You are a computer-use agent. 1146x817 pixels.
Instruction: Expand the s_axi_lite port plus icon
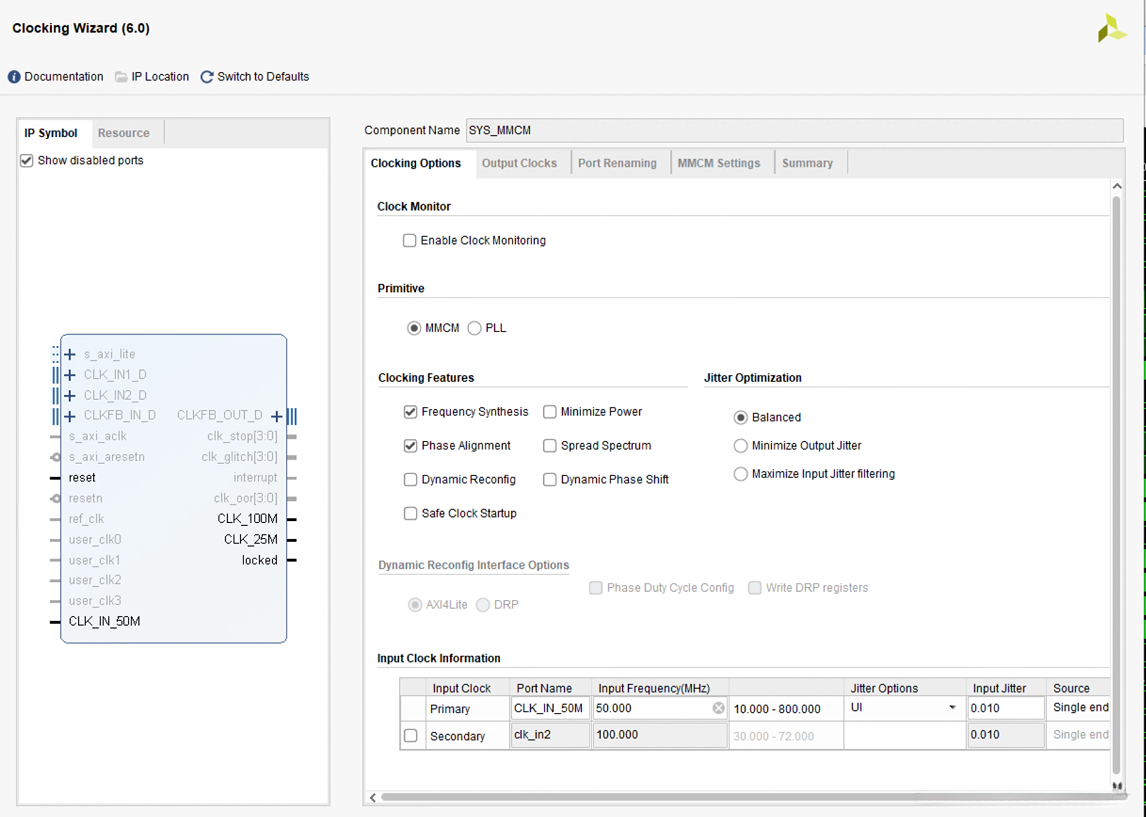pos(70,354)
